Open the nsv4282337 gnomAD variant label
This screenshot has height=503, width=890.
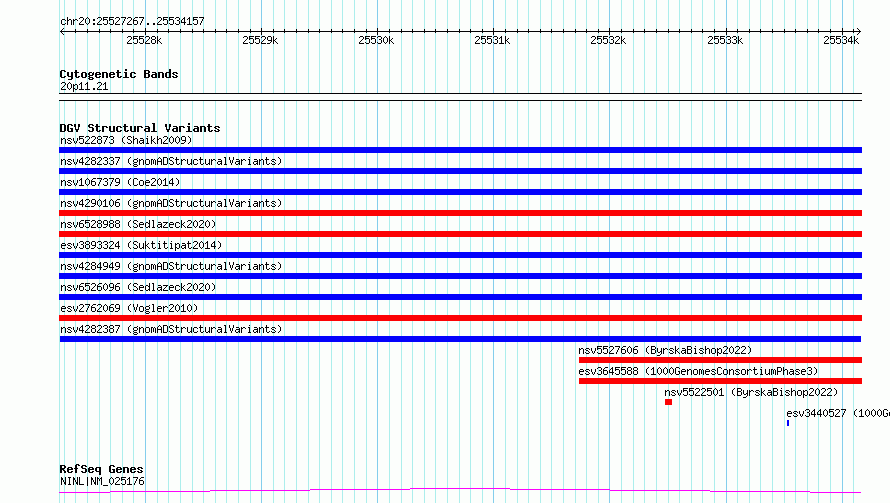[x=171, y=161]
